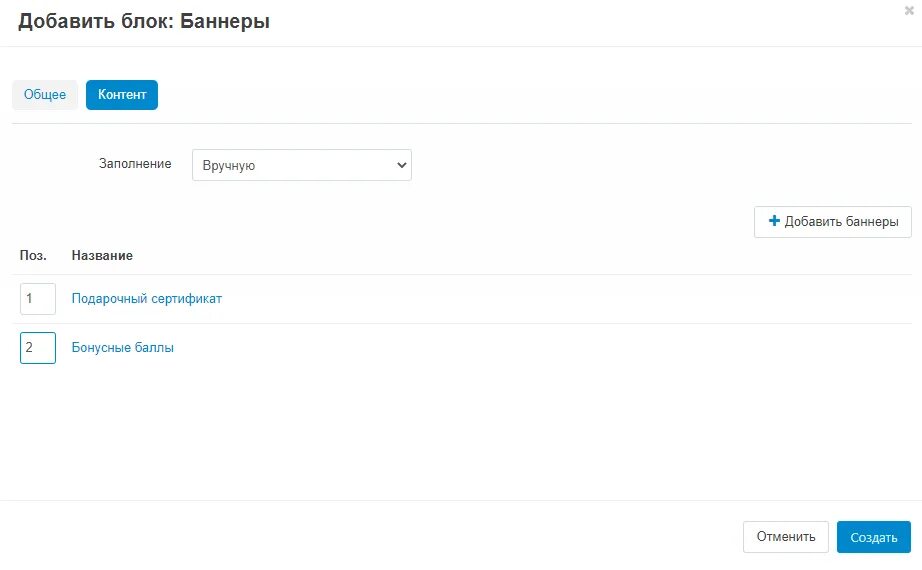The height and width of the screenshot is (570, 922).
Task: Select the blank area of Подарочный сертификат row
Action: [x=564, y=299]
